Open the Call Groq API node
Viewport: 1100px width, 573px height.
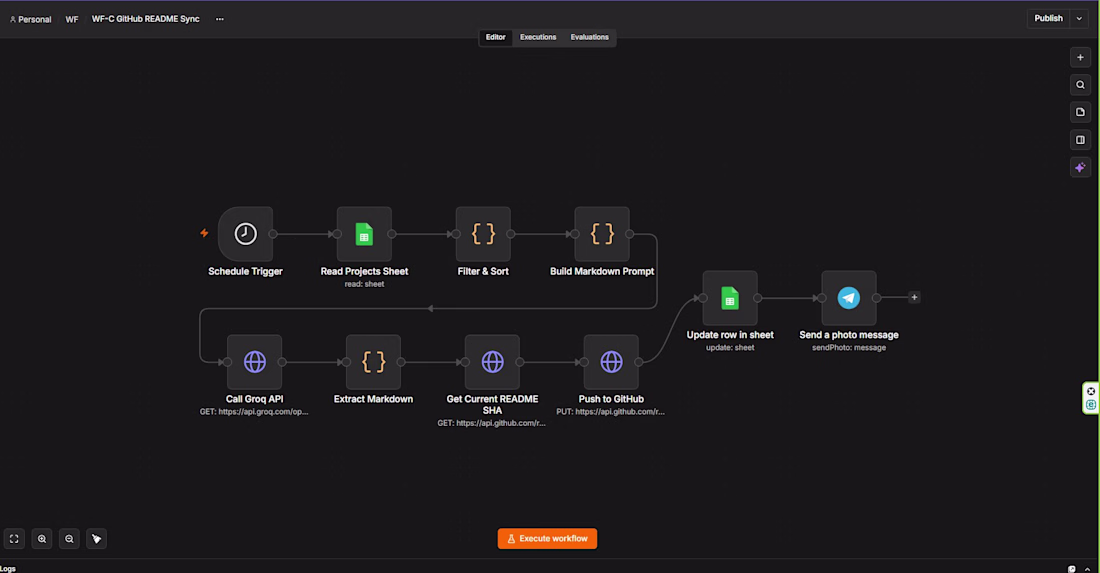[x=255, y=362]
